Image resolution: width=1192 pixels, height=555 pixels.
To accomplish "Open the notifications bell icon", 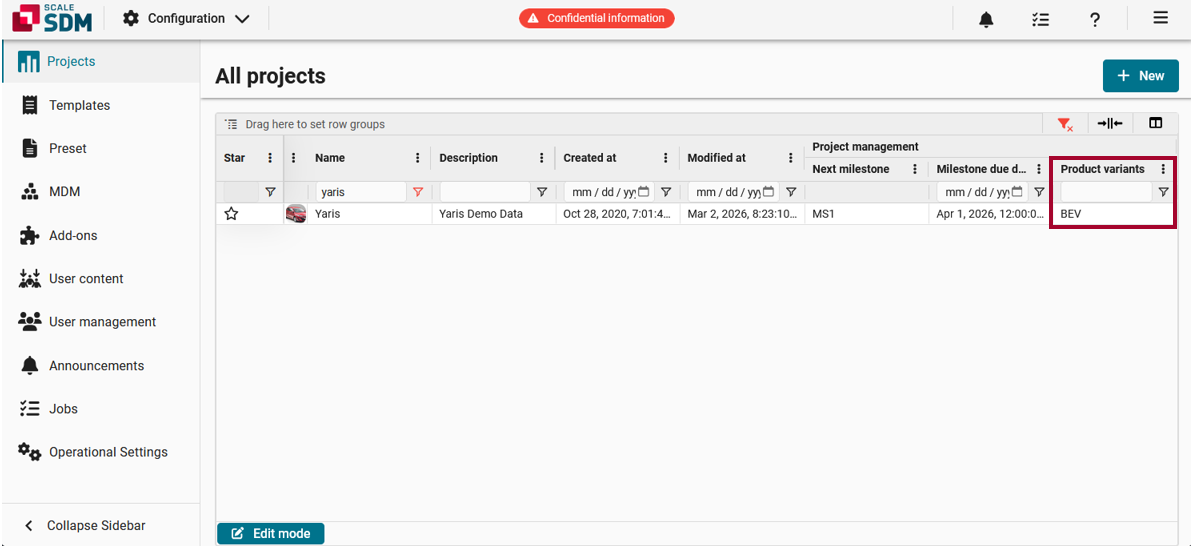I will tap(986, 19).
